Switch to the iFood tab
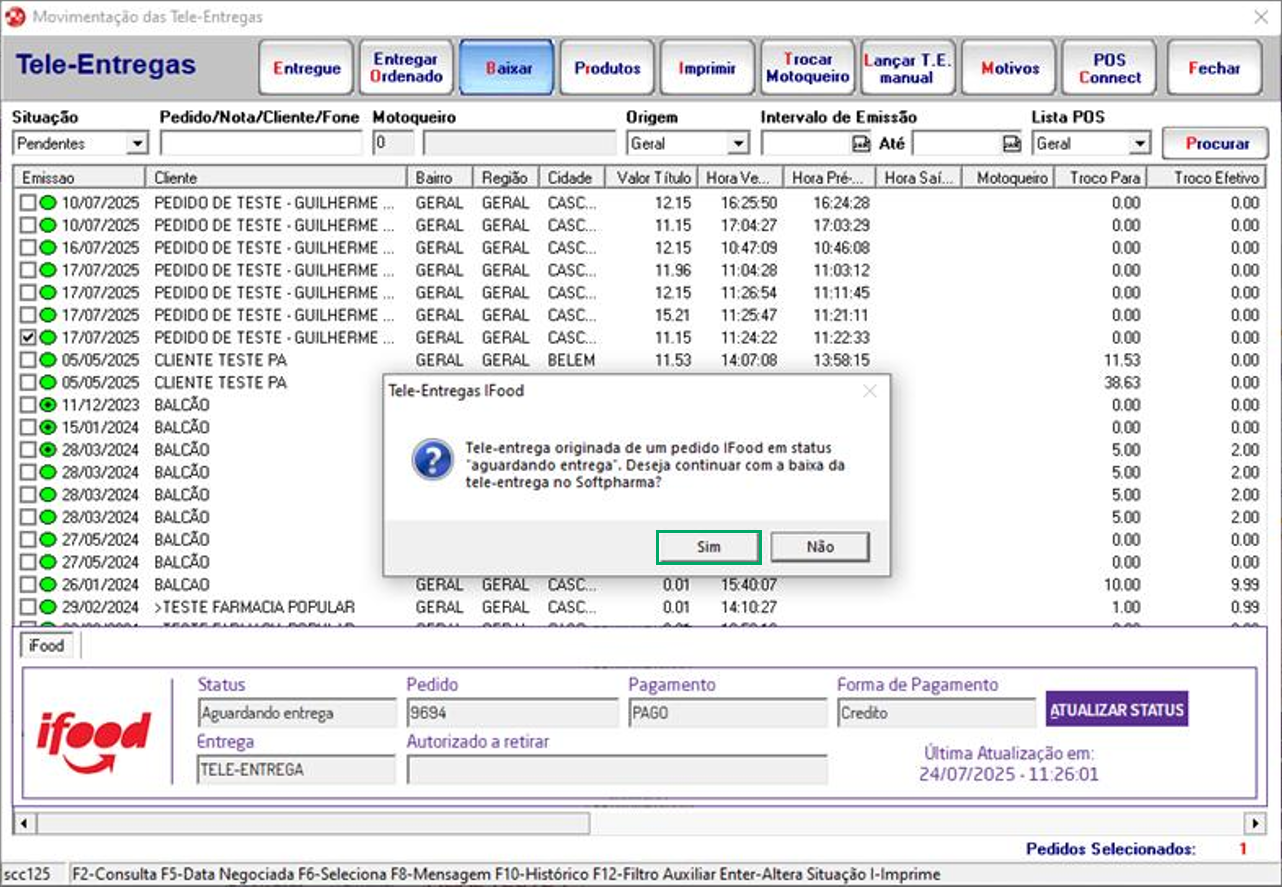The image size is (1282, 887). click(46, 646)
